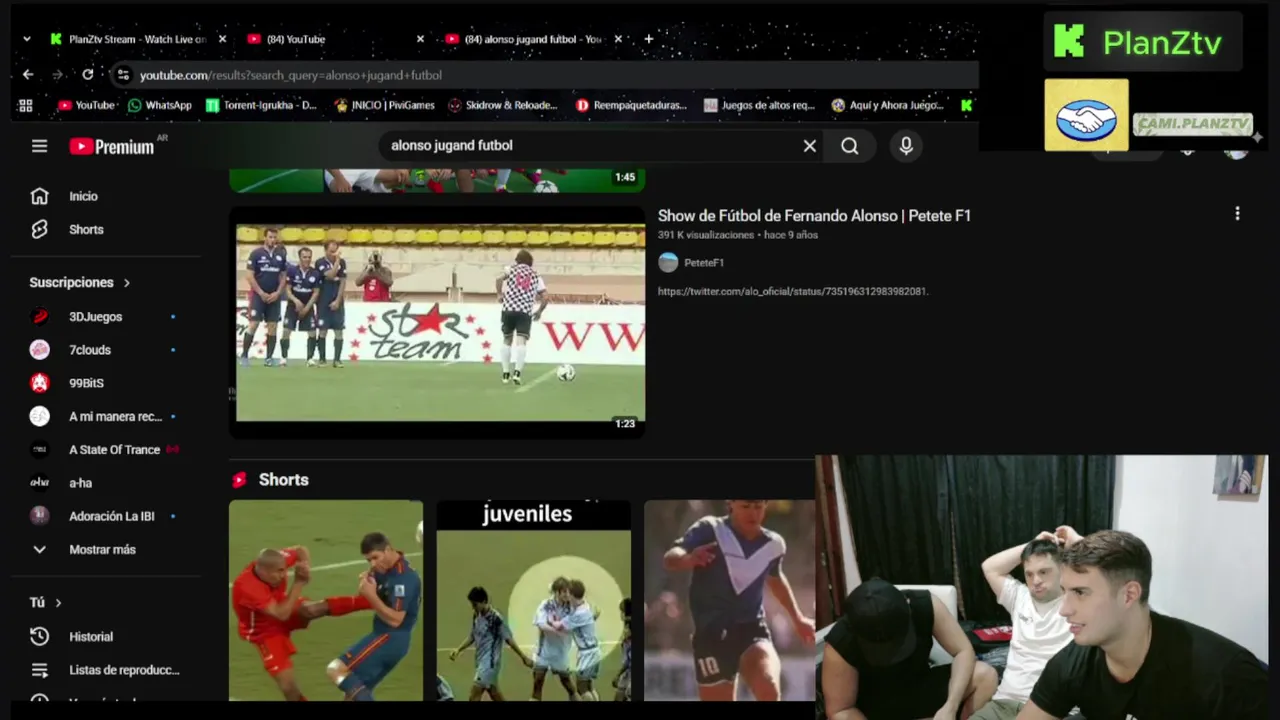
Task: Open Shorts icon in the sidebar
Action: pyautogui.click(x=39, y=229)
